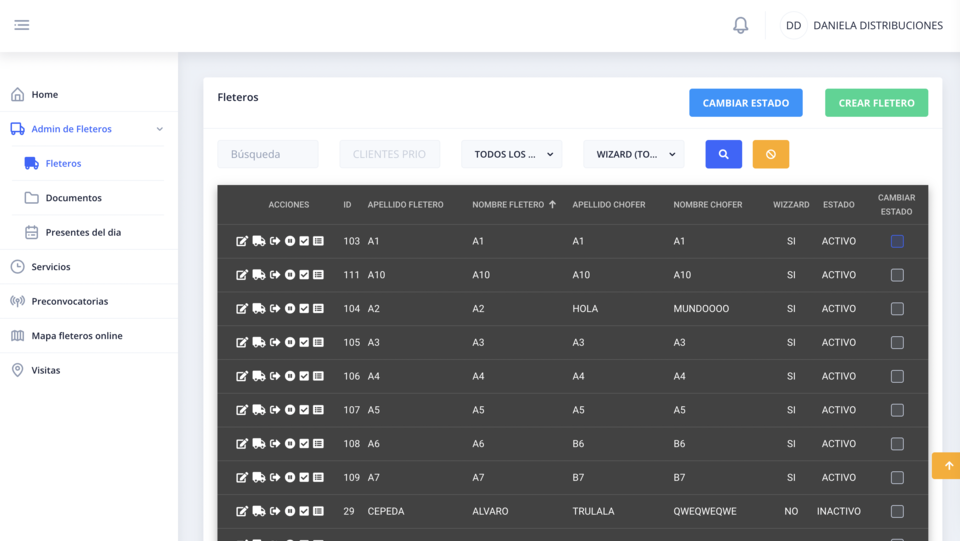Screen dimensions: 960x541
Task: Click the edit icon in CEPEDA row
Action: point(242,510)
